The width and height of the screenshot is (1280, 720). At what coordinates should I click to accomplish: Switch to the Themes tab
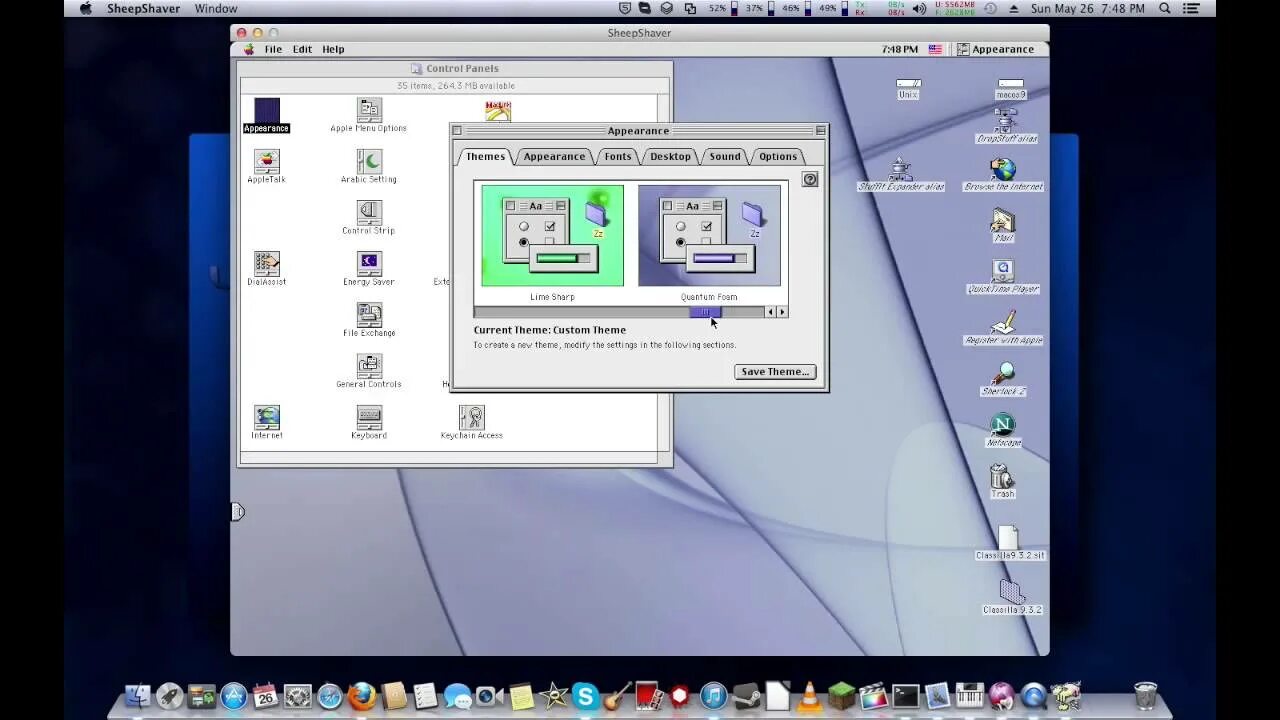pyautogui.click(x=485, y=156)
